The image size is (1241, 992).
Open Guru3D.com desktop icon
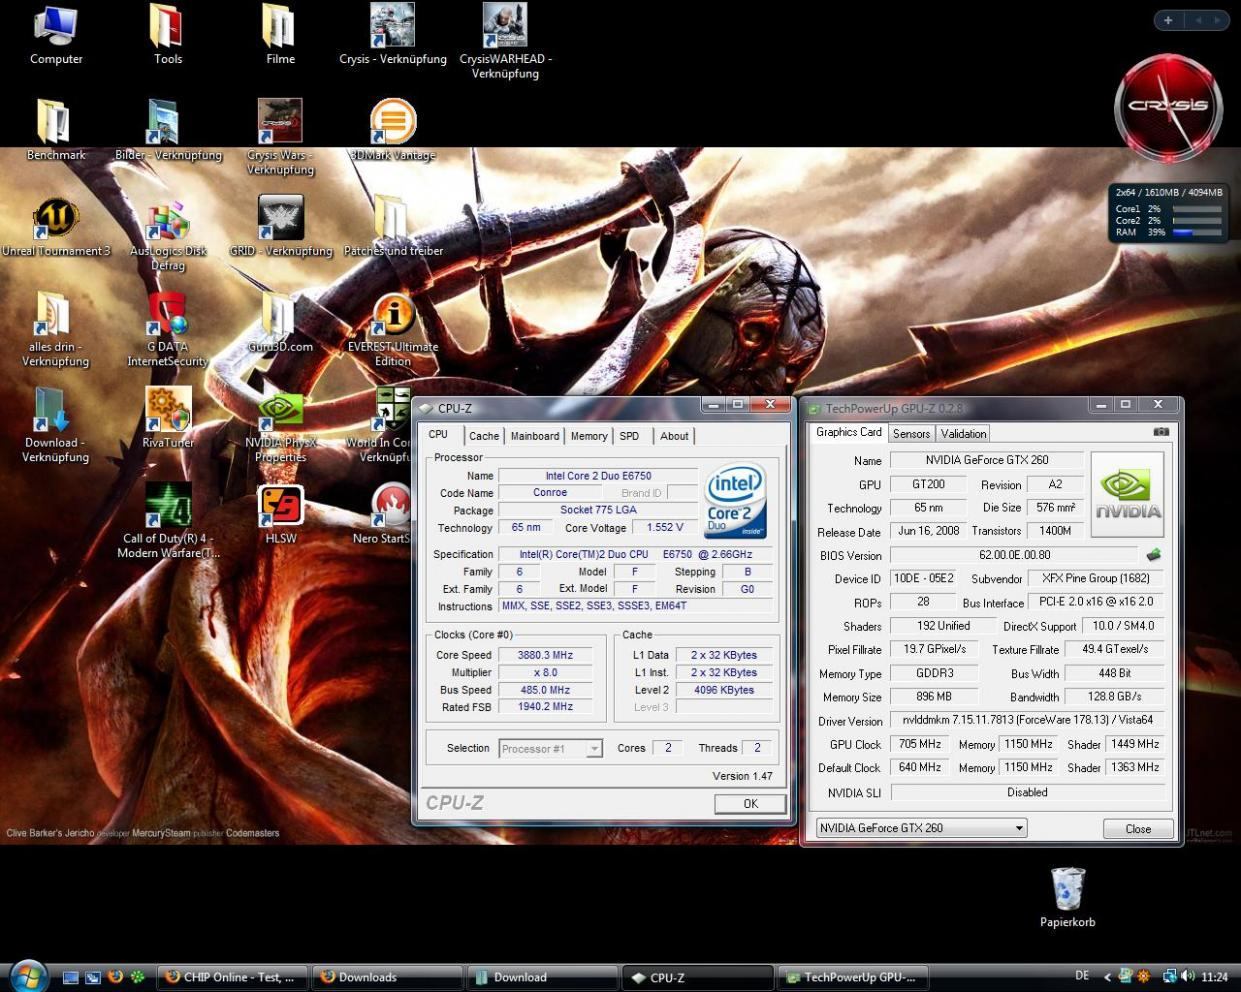click(280, 322)
